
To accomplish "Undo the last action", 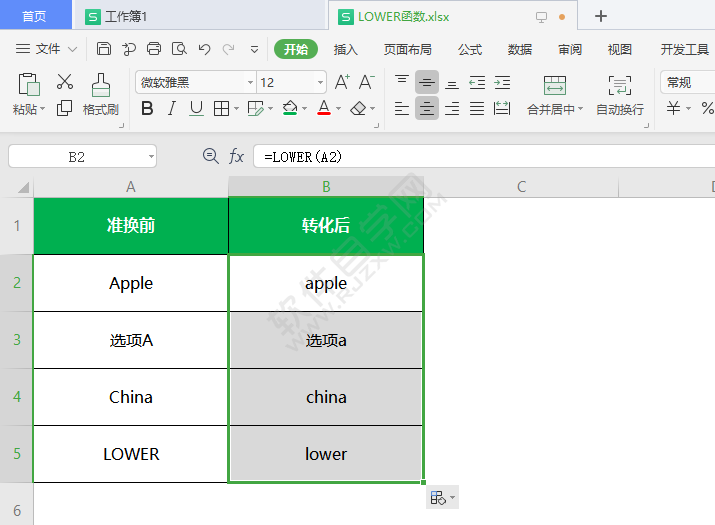I will [x=204, y=49].
